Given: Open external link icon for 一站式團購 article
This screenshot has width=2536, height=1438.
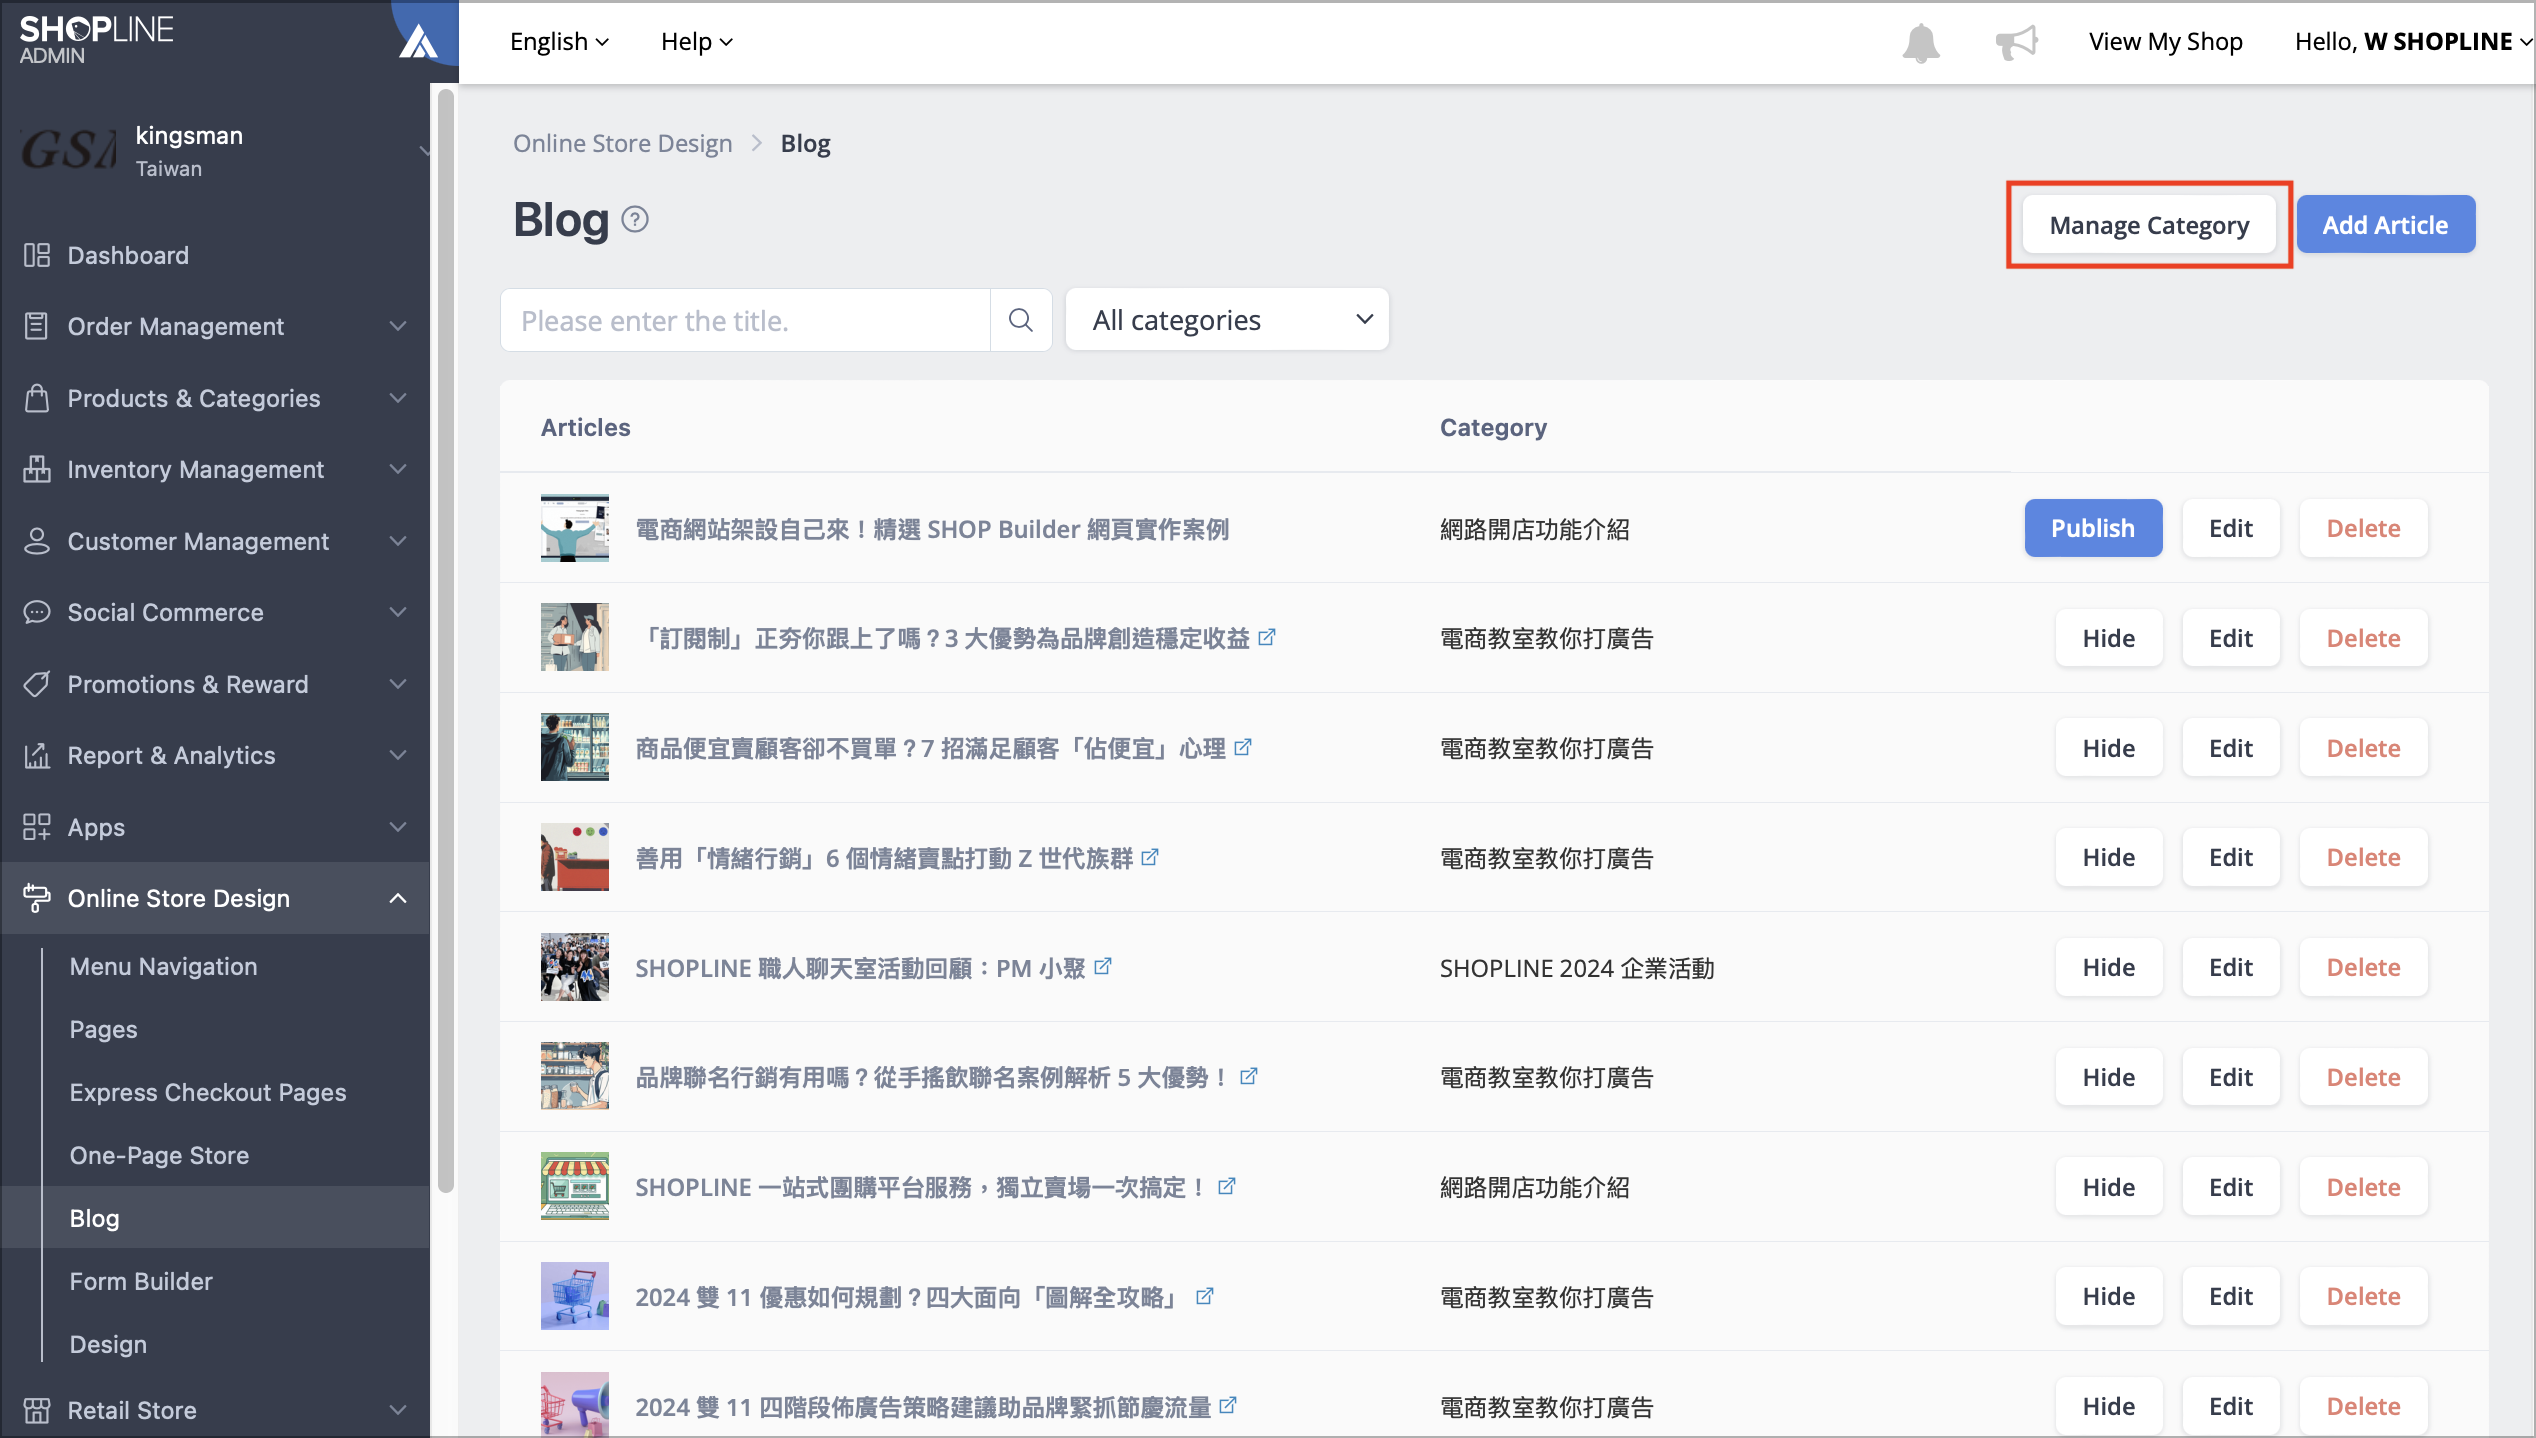Looking at the screenshot, I should tap(1227, 1186).
